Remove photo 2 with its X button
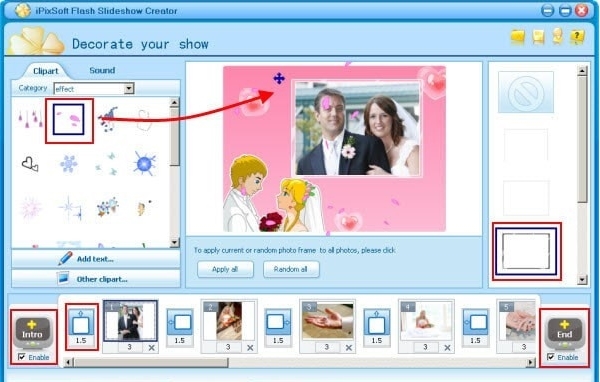 point(250,348)
